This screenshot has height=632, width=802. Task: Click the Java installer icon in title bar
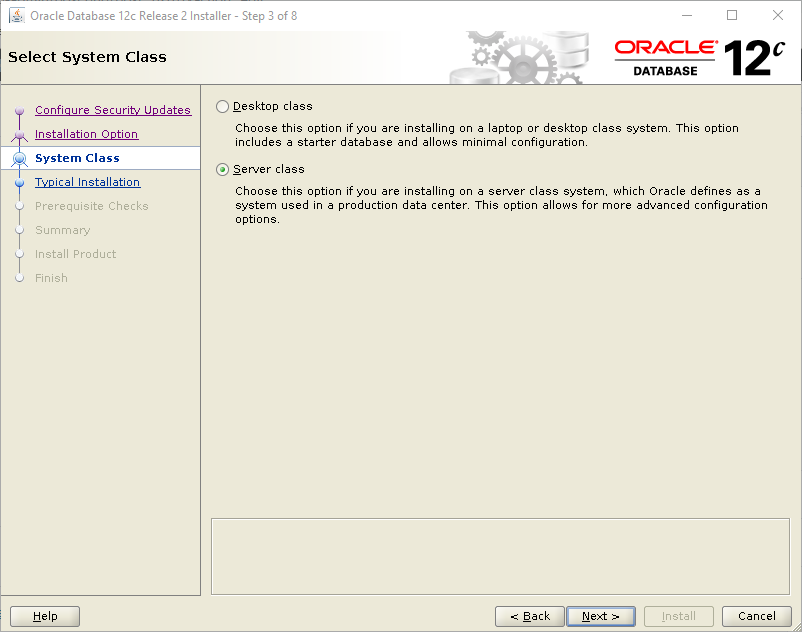point(17,15)
